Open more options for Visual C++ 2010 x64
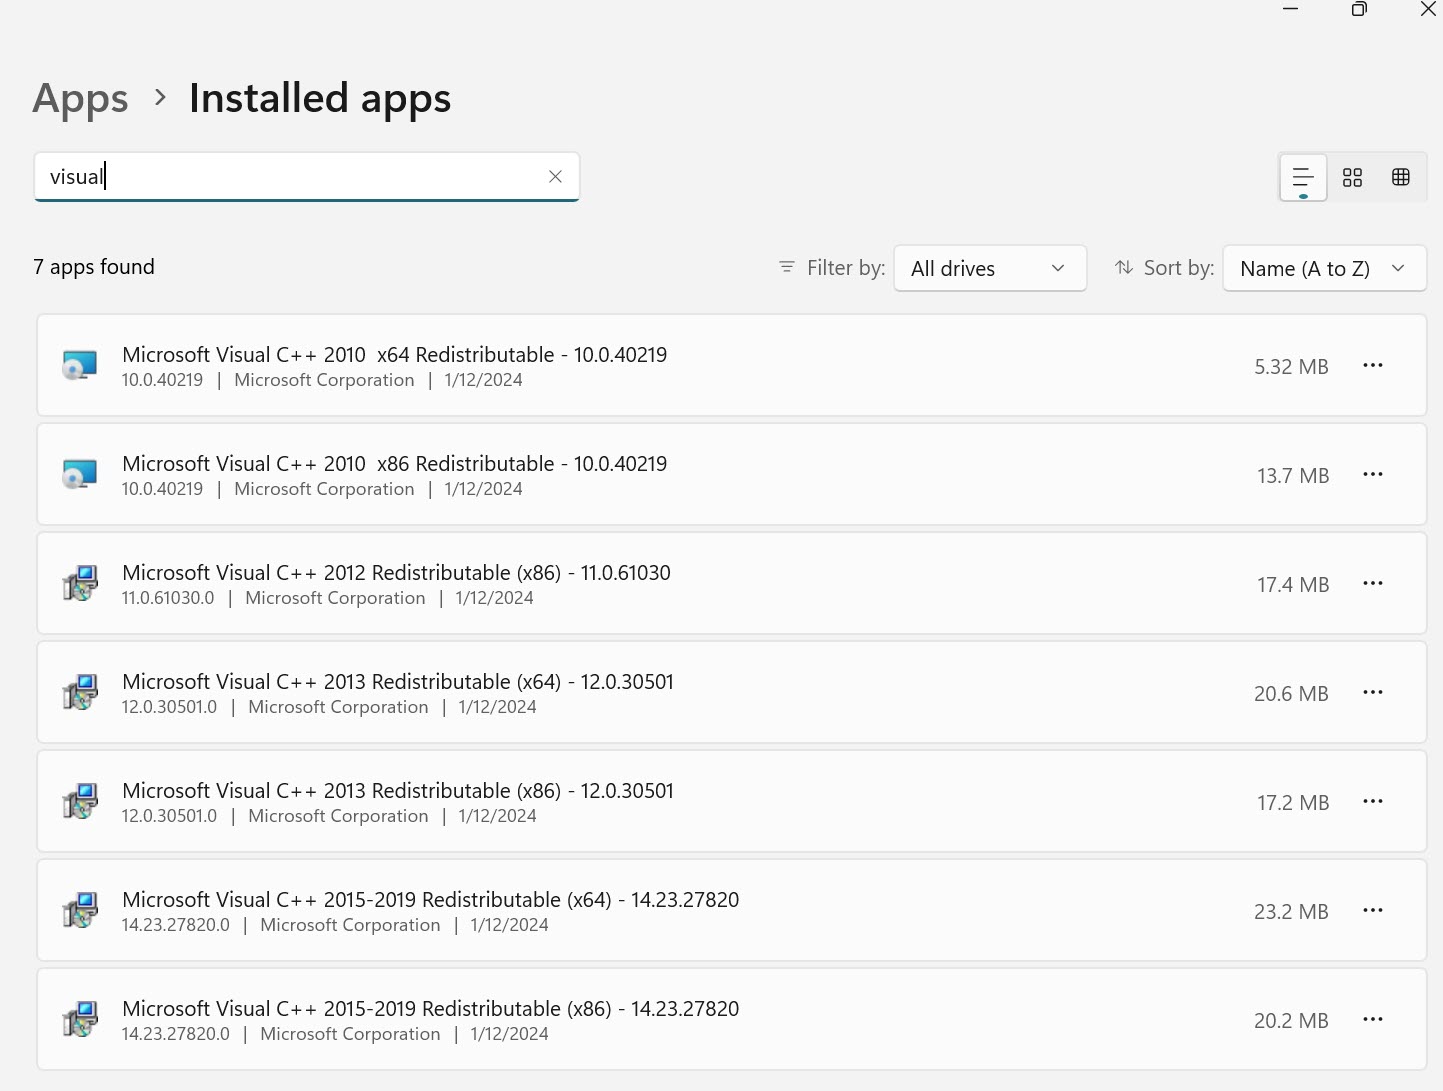The height and width of the screenshot is (1091, 1443). click(1372, 366)
